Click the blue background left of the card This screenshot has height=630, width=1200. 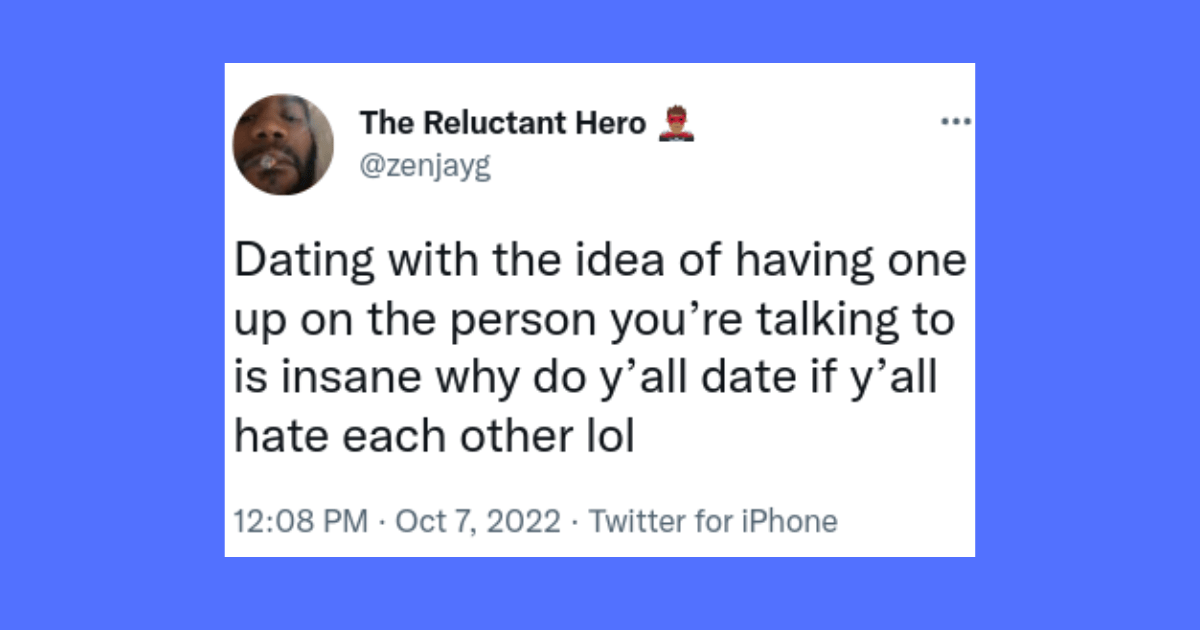click(x=112, y=315)
